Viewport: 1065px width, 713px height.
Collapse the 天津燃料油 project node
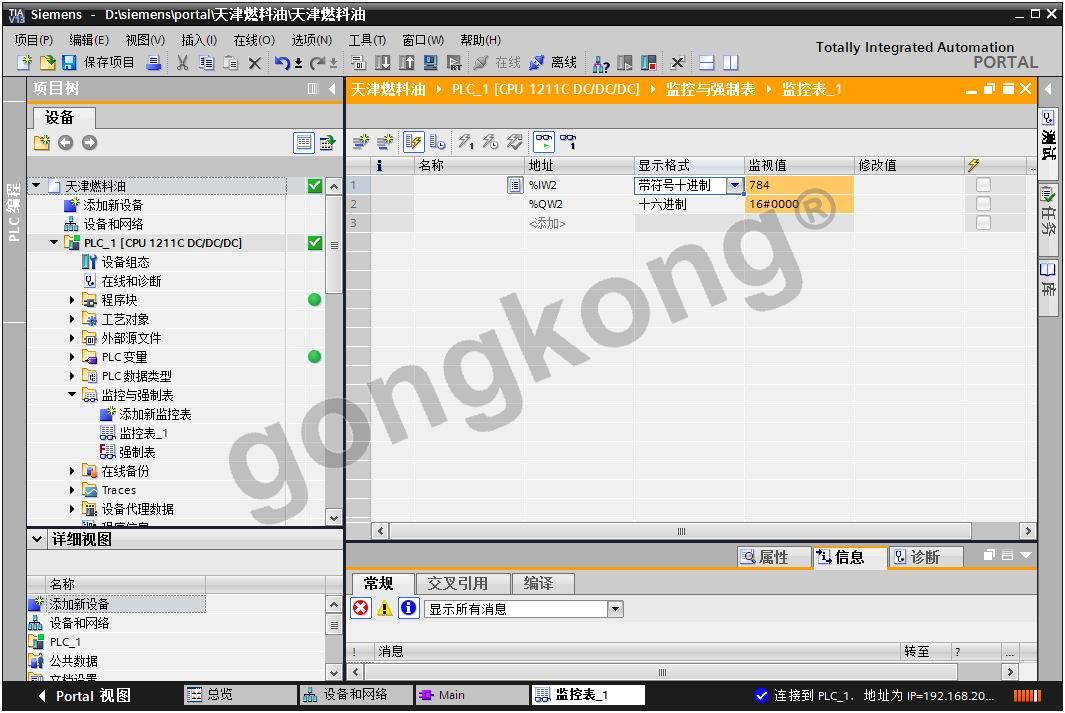click(x=37, y=185)
